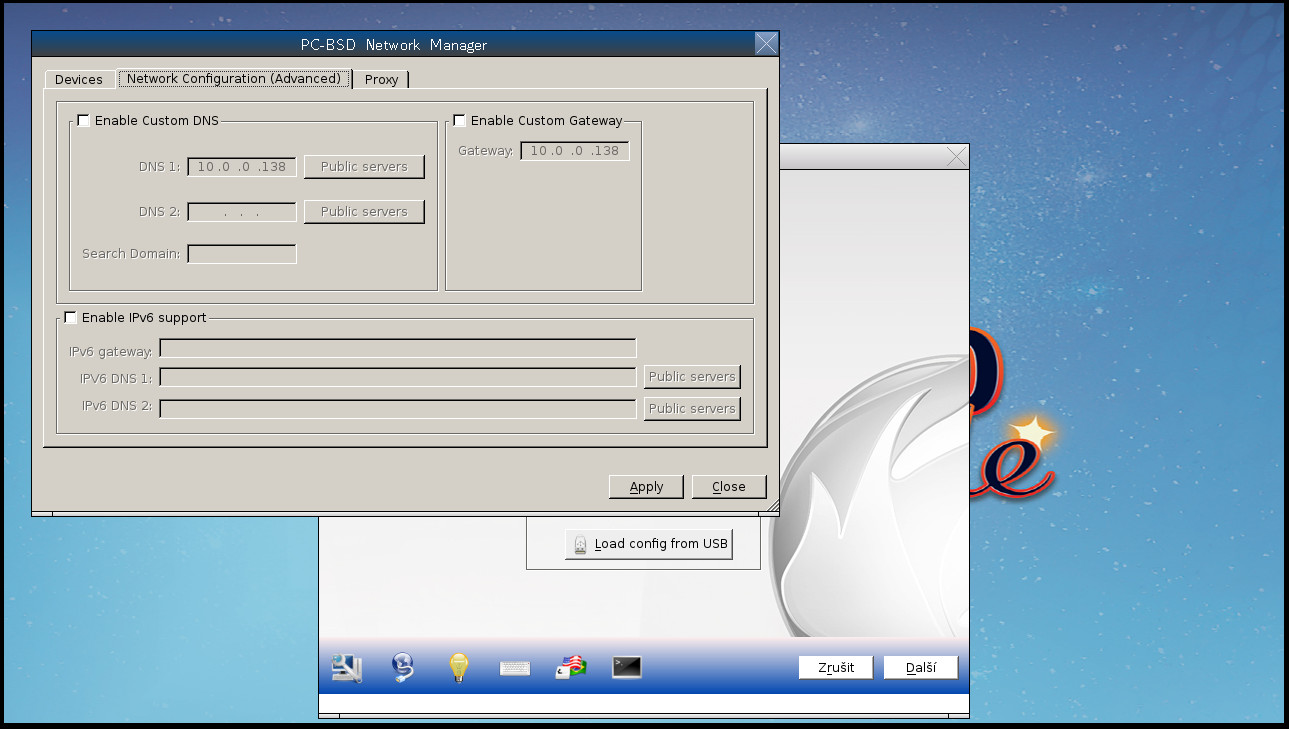This screenshot has width=1289, height=729.
Task: Click Public servers for IPV6 DNS 1
Action: 692,377
